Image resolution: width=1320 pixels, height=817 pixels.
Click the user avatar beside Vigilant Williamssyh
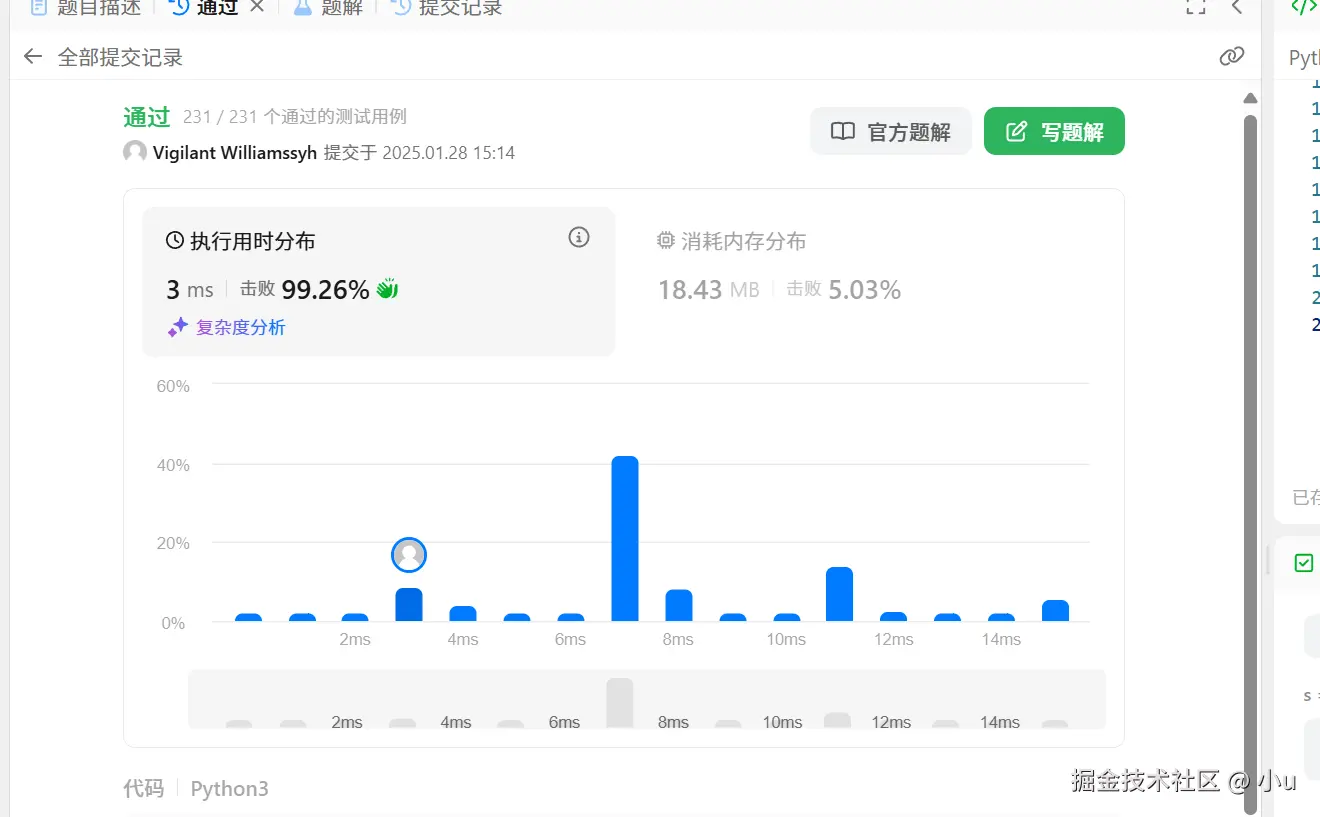coord(135,153)
